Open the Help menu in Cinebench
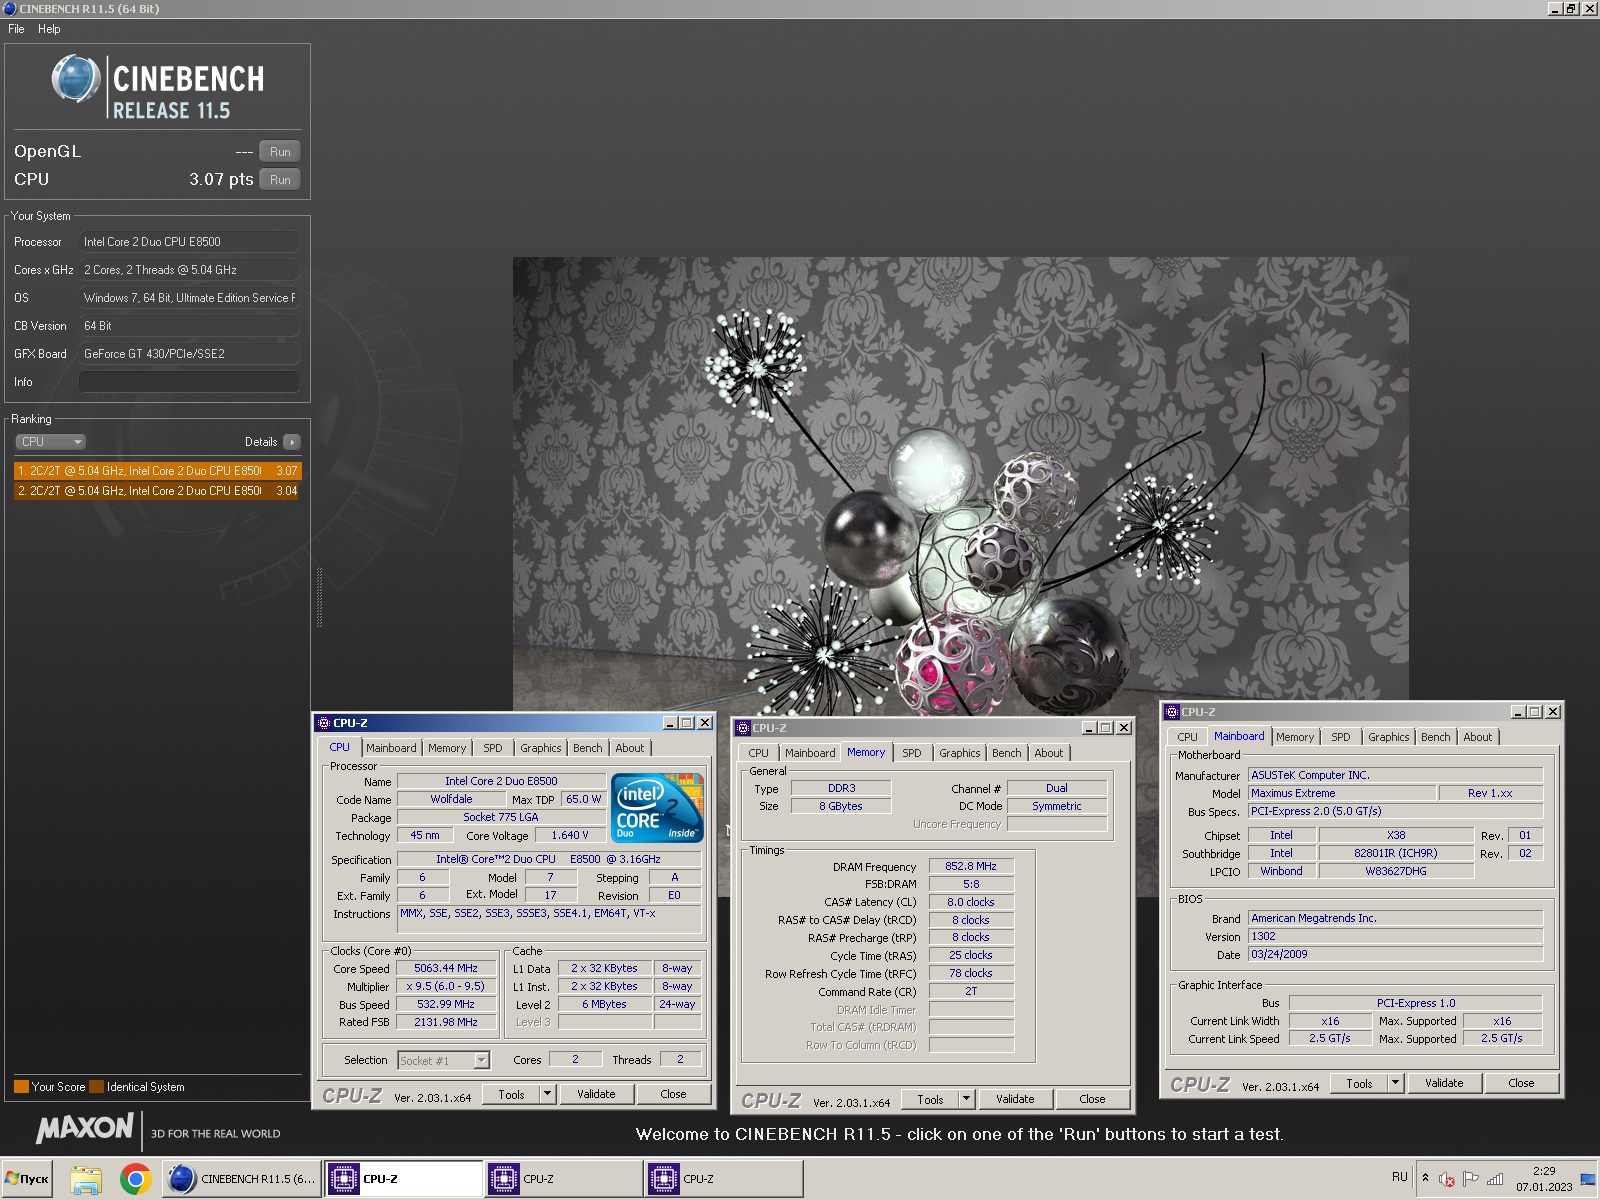 [49, 29]
